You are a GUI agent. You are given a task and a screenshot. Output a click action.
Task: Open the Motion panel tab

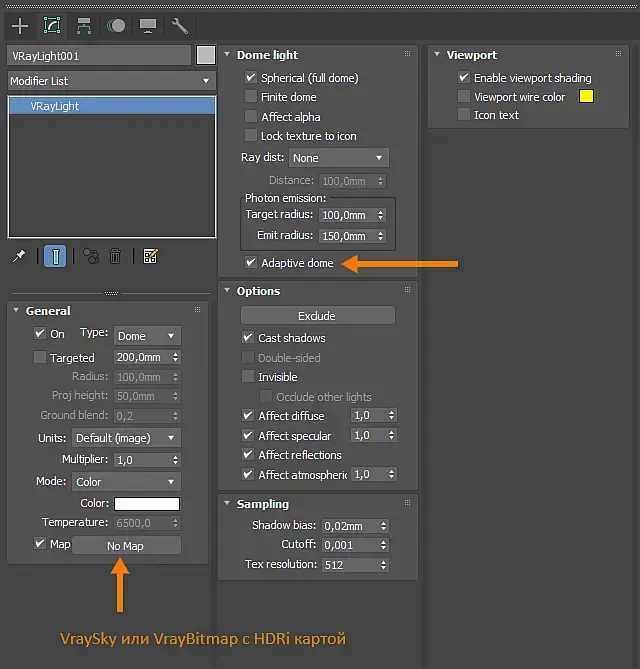pos(116,26)
